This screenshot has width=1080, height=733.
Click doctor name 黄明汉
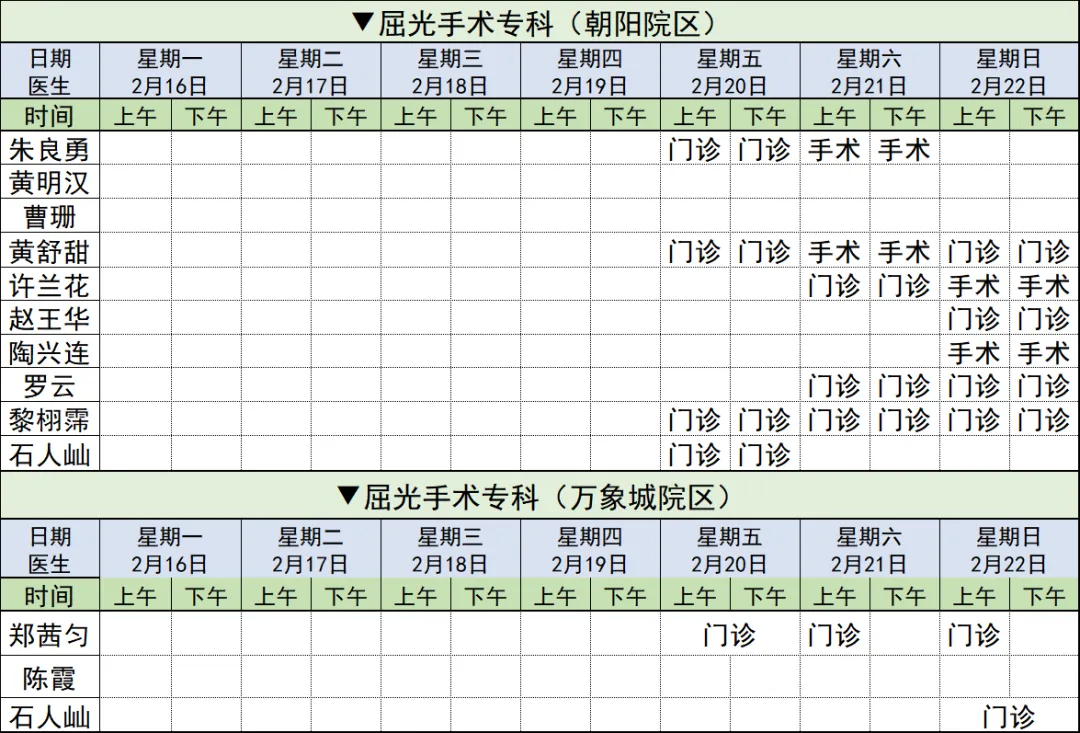tap(50, 183)
